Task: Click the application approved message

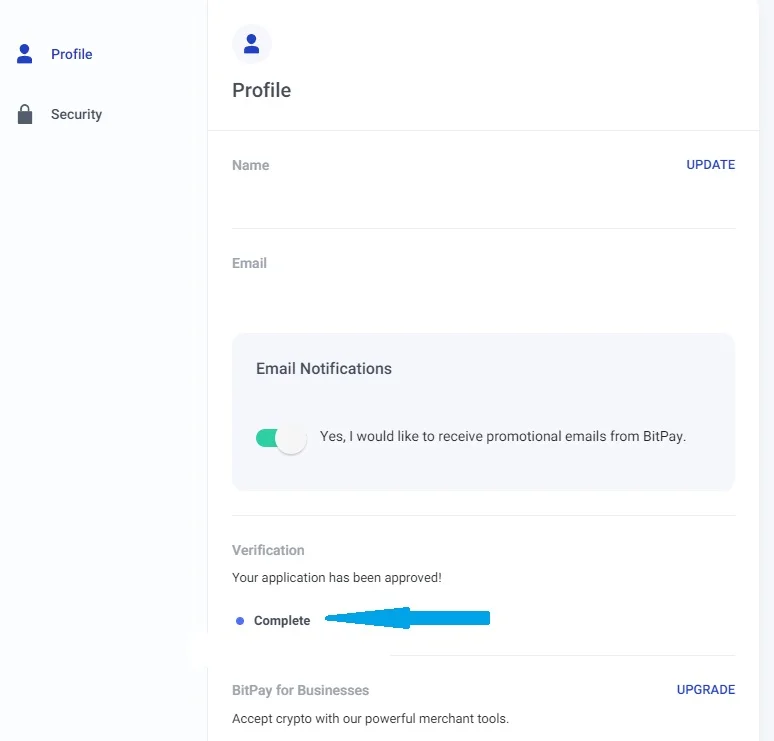Action: [337, 578]
